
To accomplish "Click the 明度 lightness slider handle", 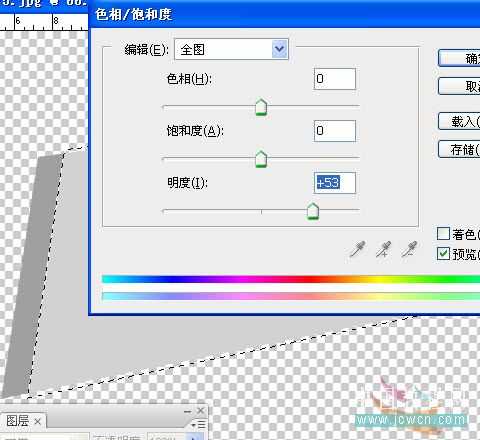I will point(313,211).
